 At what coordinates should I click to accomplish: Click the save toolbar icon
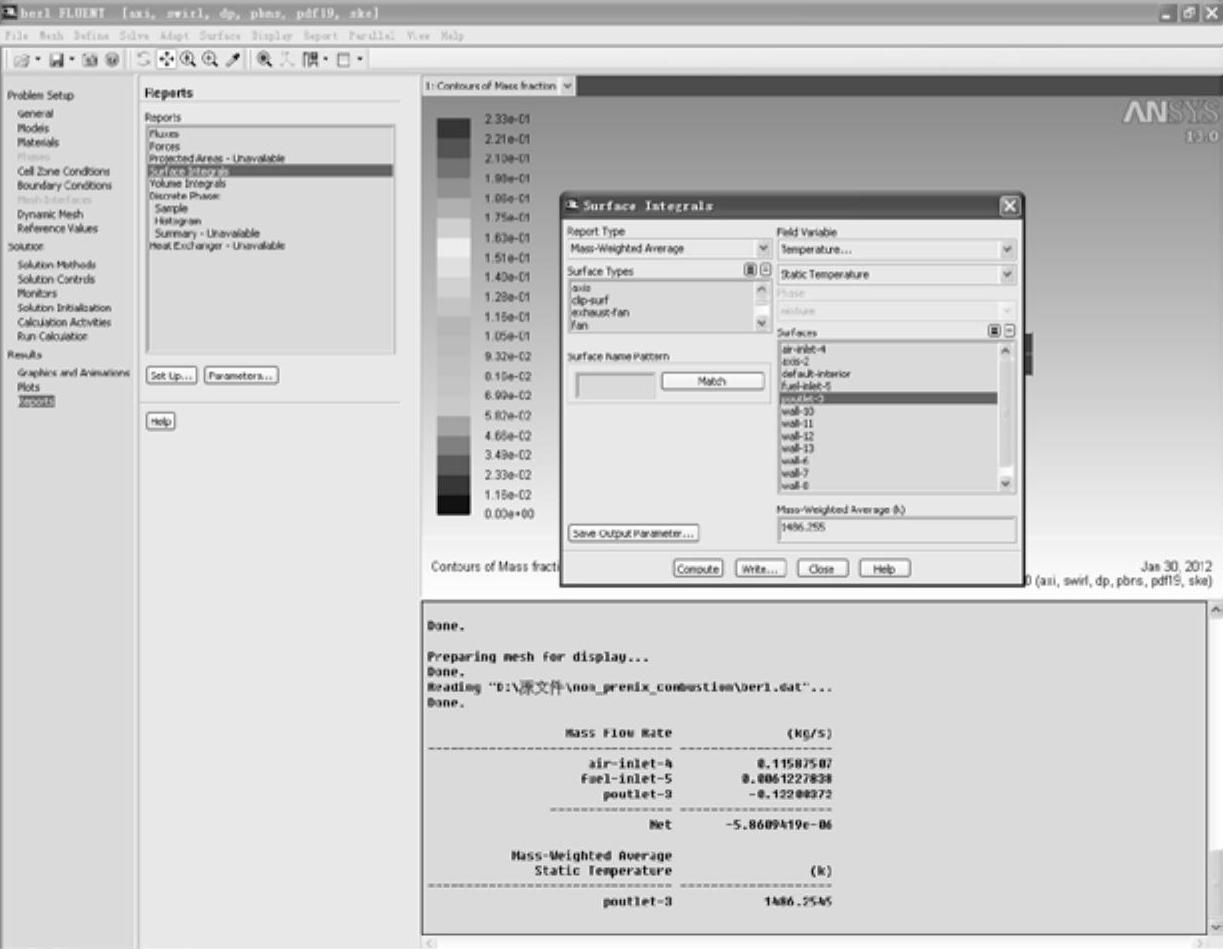click(56, 59)
